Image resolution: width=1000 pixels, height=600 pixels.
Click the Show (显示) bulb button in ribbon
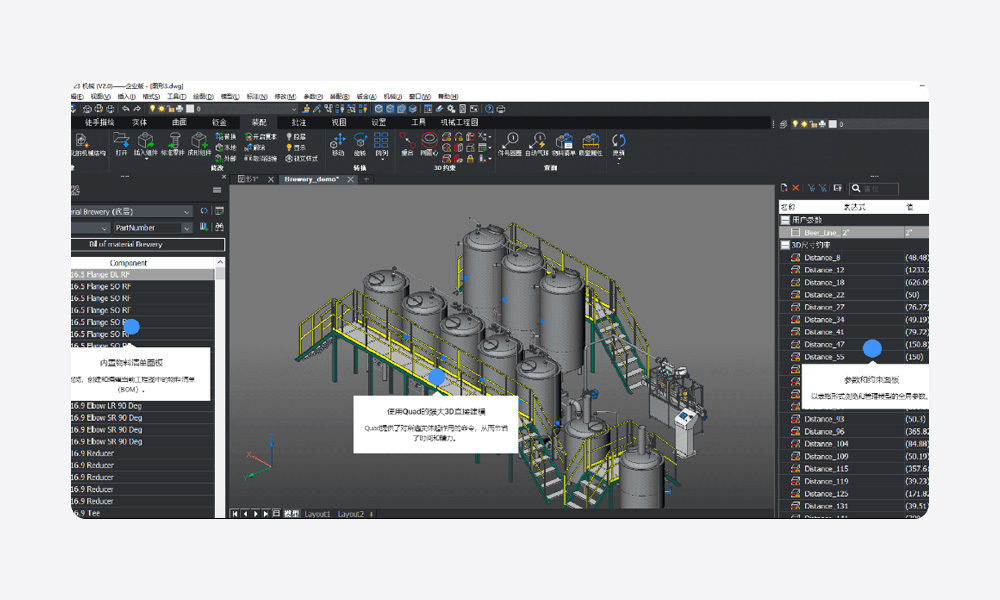click(x=296, y=147)
